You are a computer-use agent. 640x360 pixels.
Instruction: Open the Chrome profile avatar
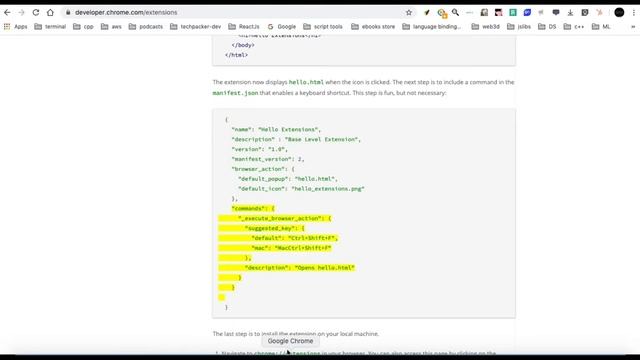click(x=619, y=13)
